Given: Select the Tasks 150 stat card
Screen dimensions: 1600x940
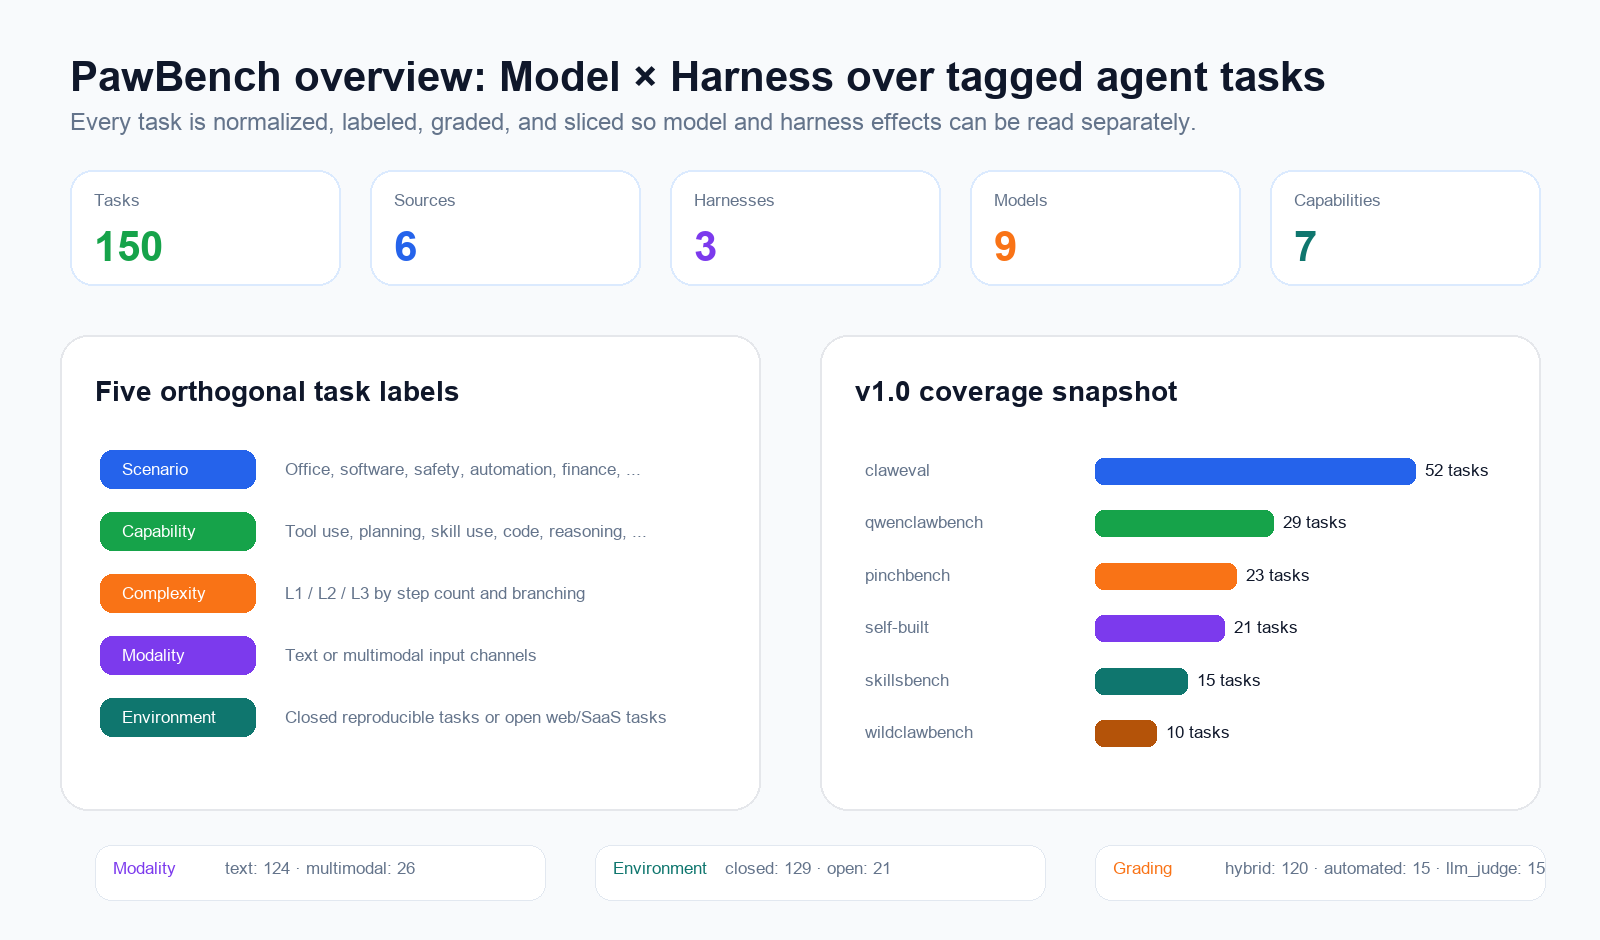Looking at the screenshot, I should (x=206, y=228).
